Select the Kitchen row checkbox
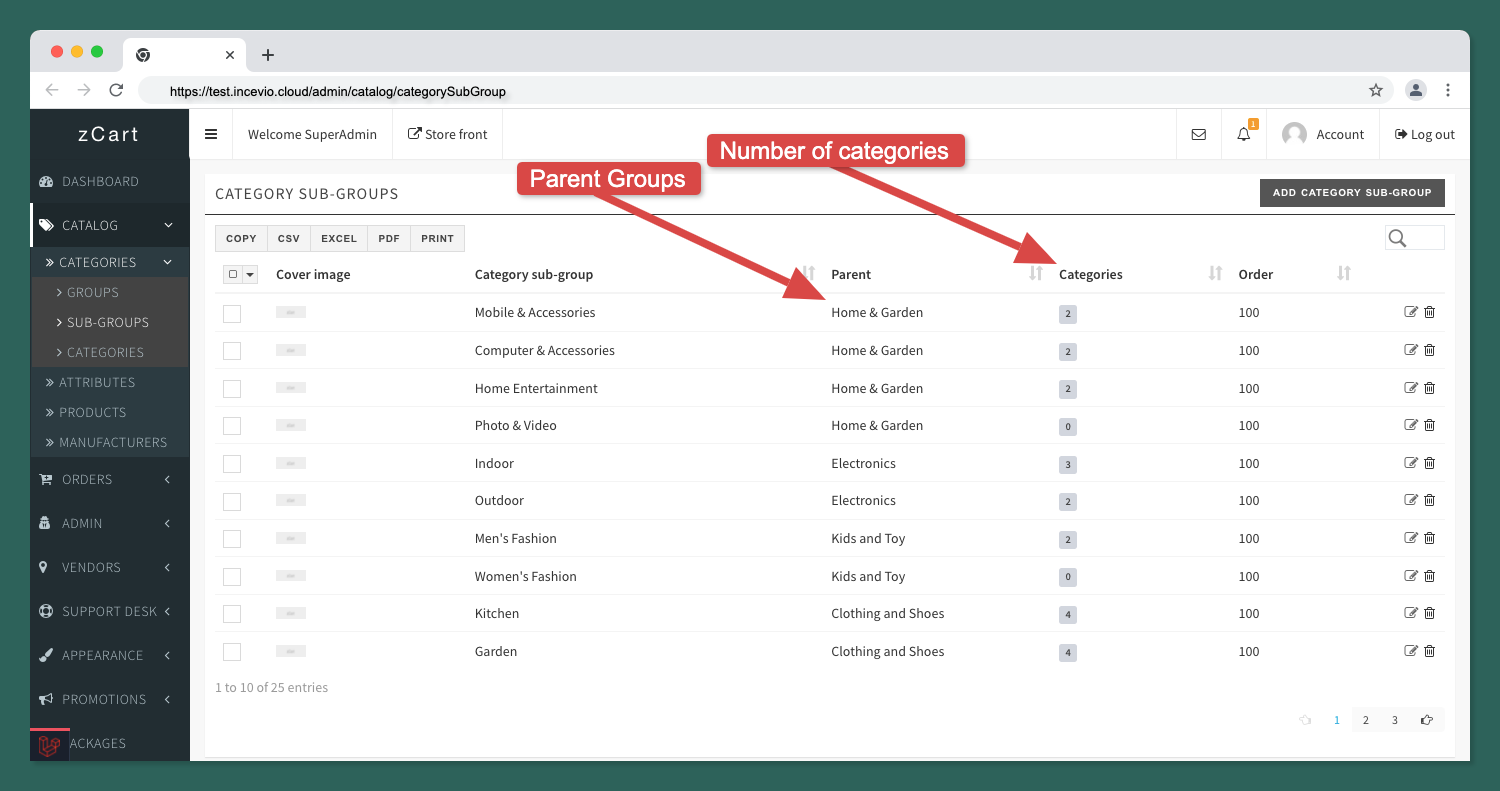 click(x=232, y=614)
